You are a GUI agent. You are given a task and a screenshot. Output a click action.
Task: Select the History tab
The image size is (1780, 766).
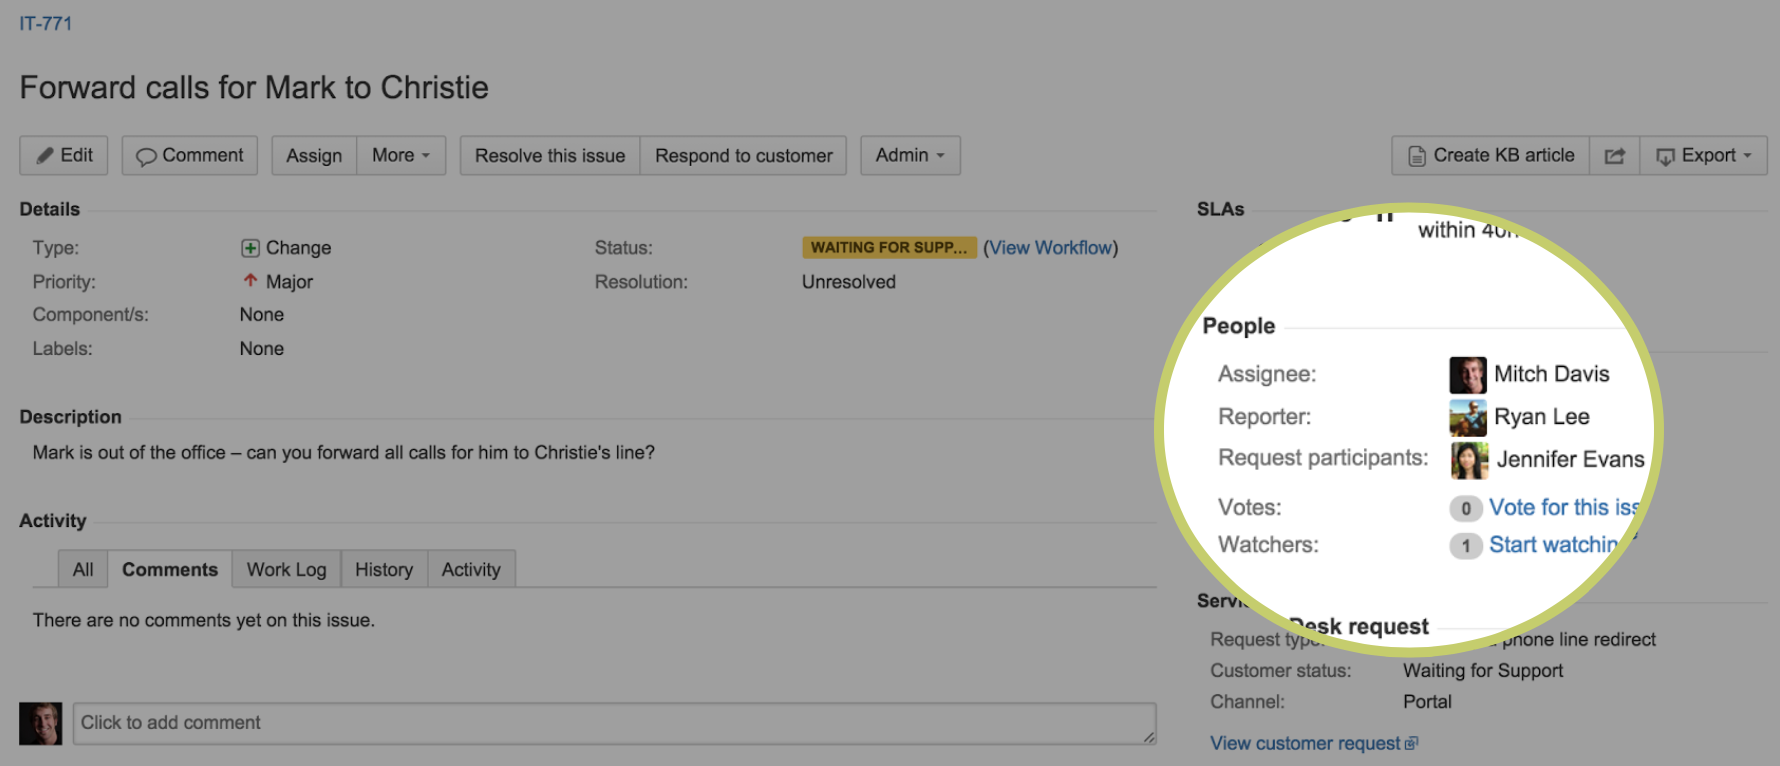(x=384, y=570)
